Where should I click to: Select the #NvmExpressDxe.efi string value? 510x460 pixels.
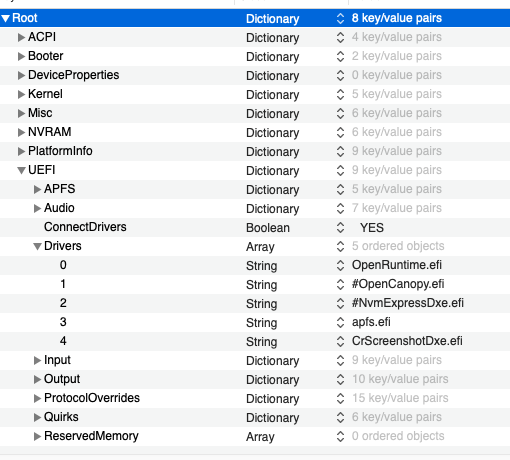click(x=408, y=303)
